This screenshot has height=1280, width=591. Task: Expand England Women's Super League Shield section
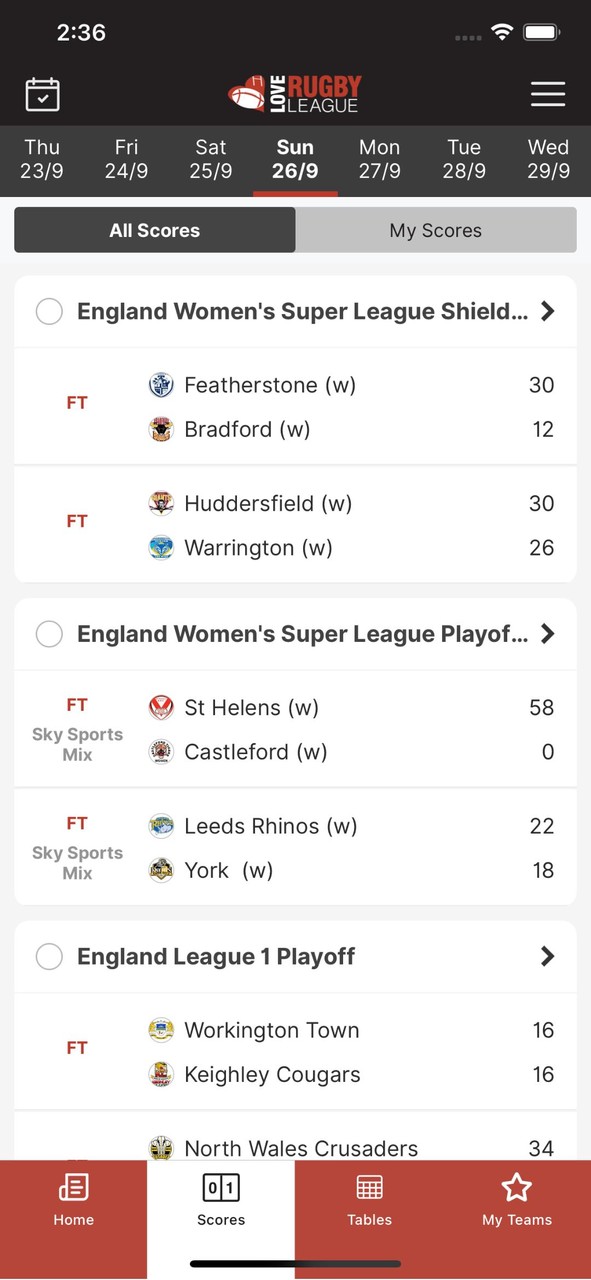point(547,311)
